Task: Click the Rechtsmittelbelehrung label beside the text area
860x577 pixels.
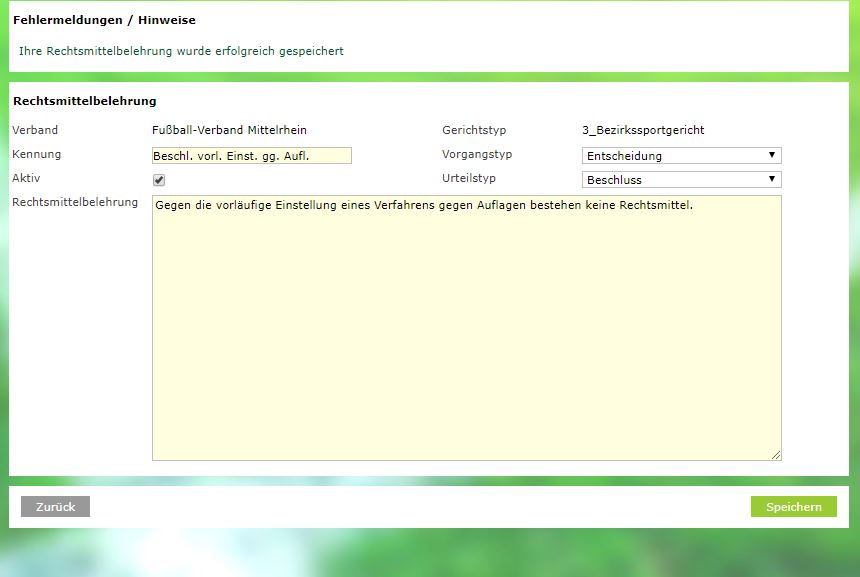Action: [x=75, y=202]
